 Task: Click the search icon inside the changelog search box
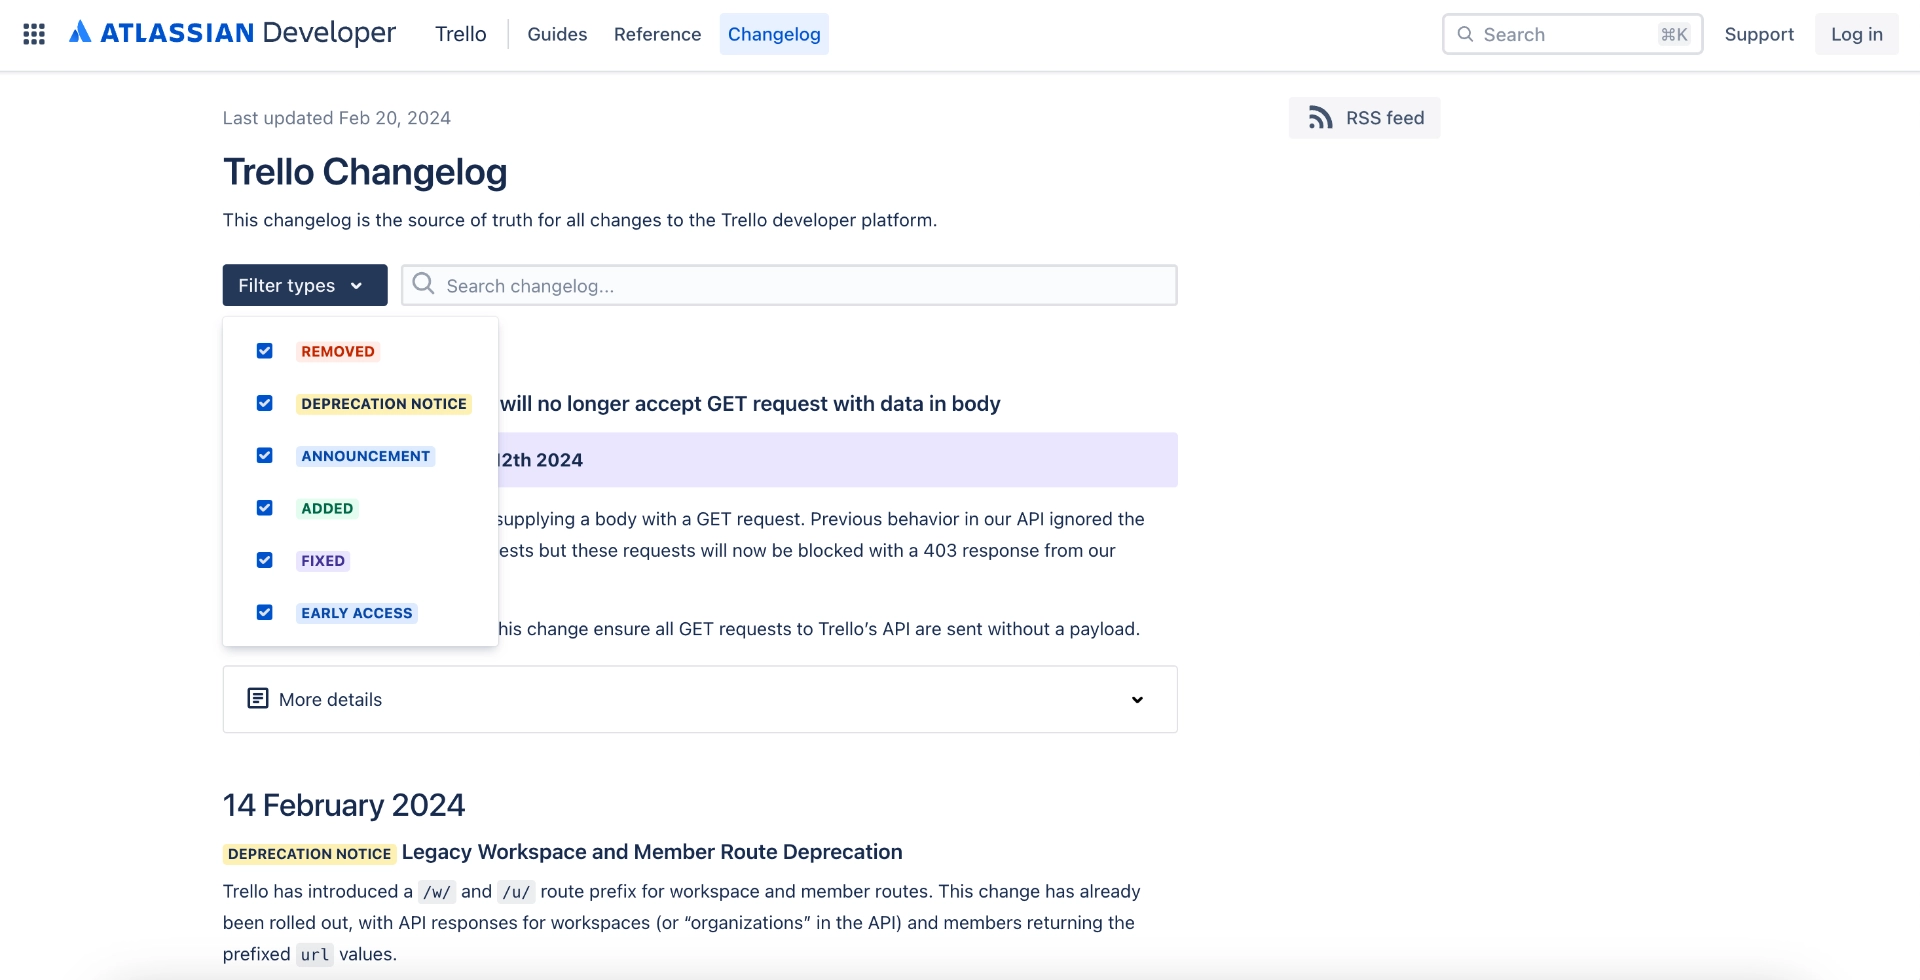pyautogui.click(x=423, y=284)
